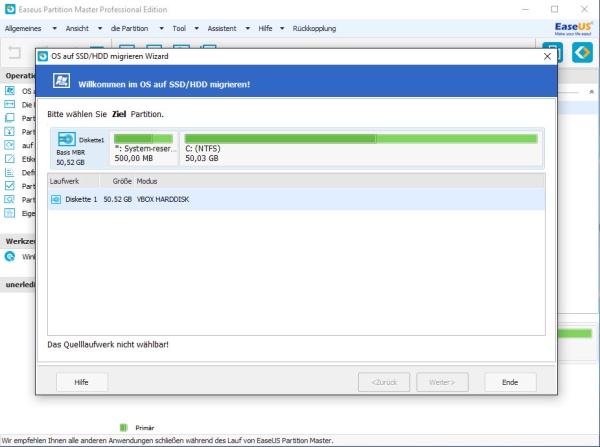Image resolution: width=600 pixels, height=447 pixels.
Task: Click the Zurück button
Action: [384, 382]
